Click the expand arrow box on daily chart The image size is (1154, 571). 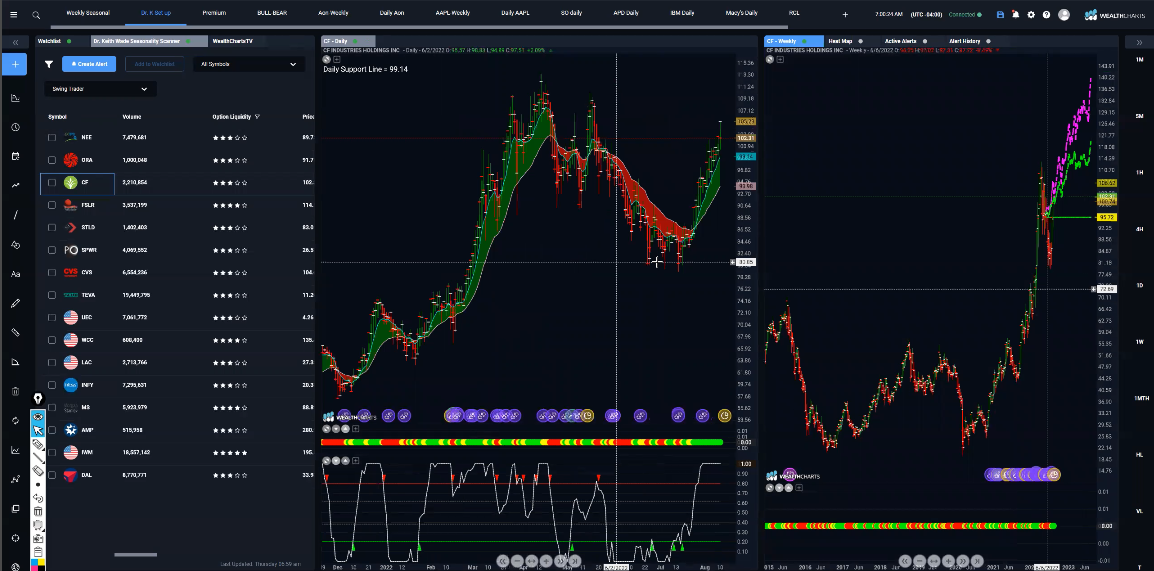[338, 59]
